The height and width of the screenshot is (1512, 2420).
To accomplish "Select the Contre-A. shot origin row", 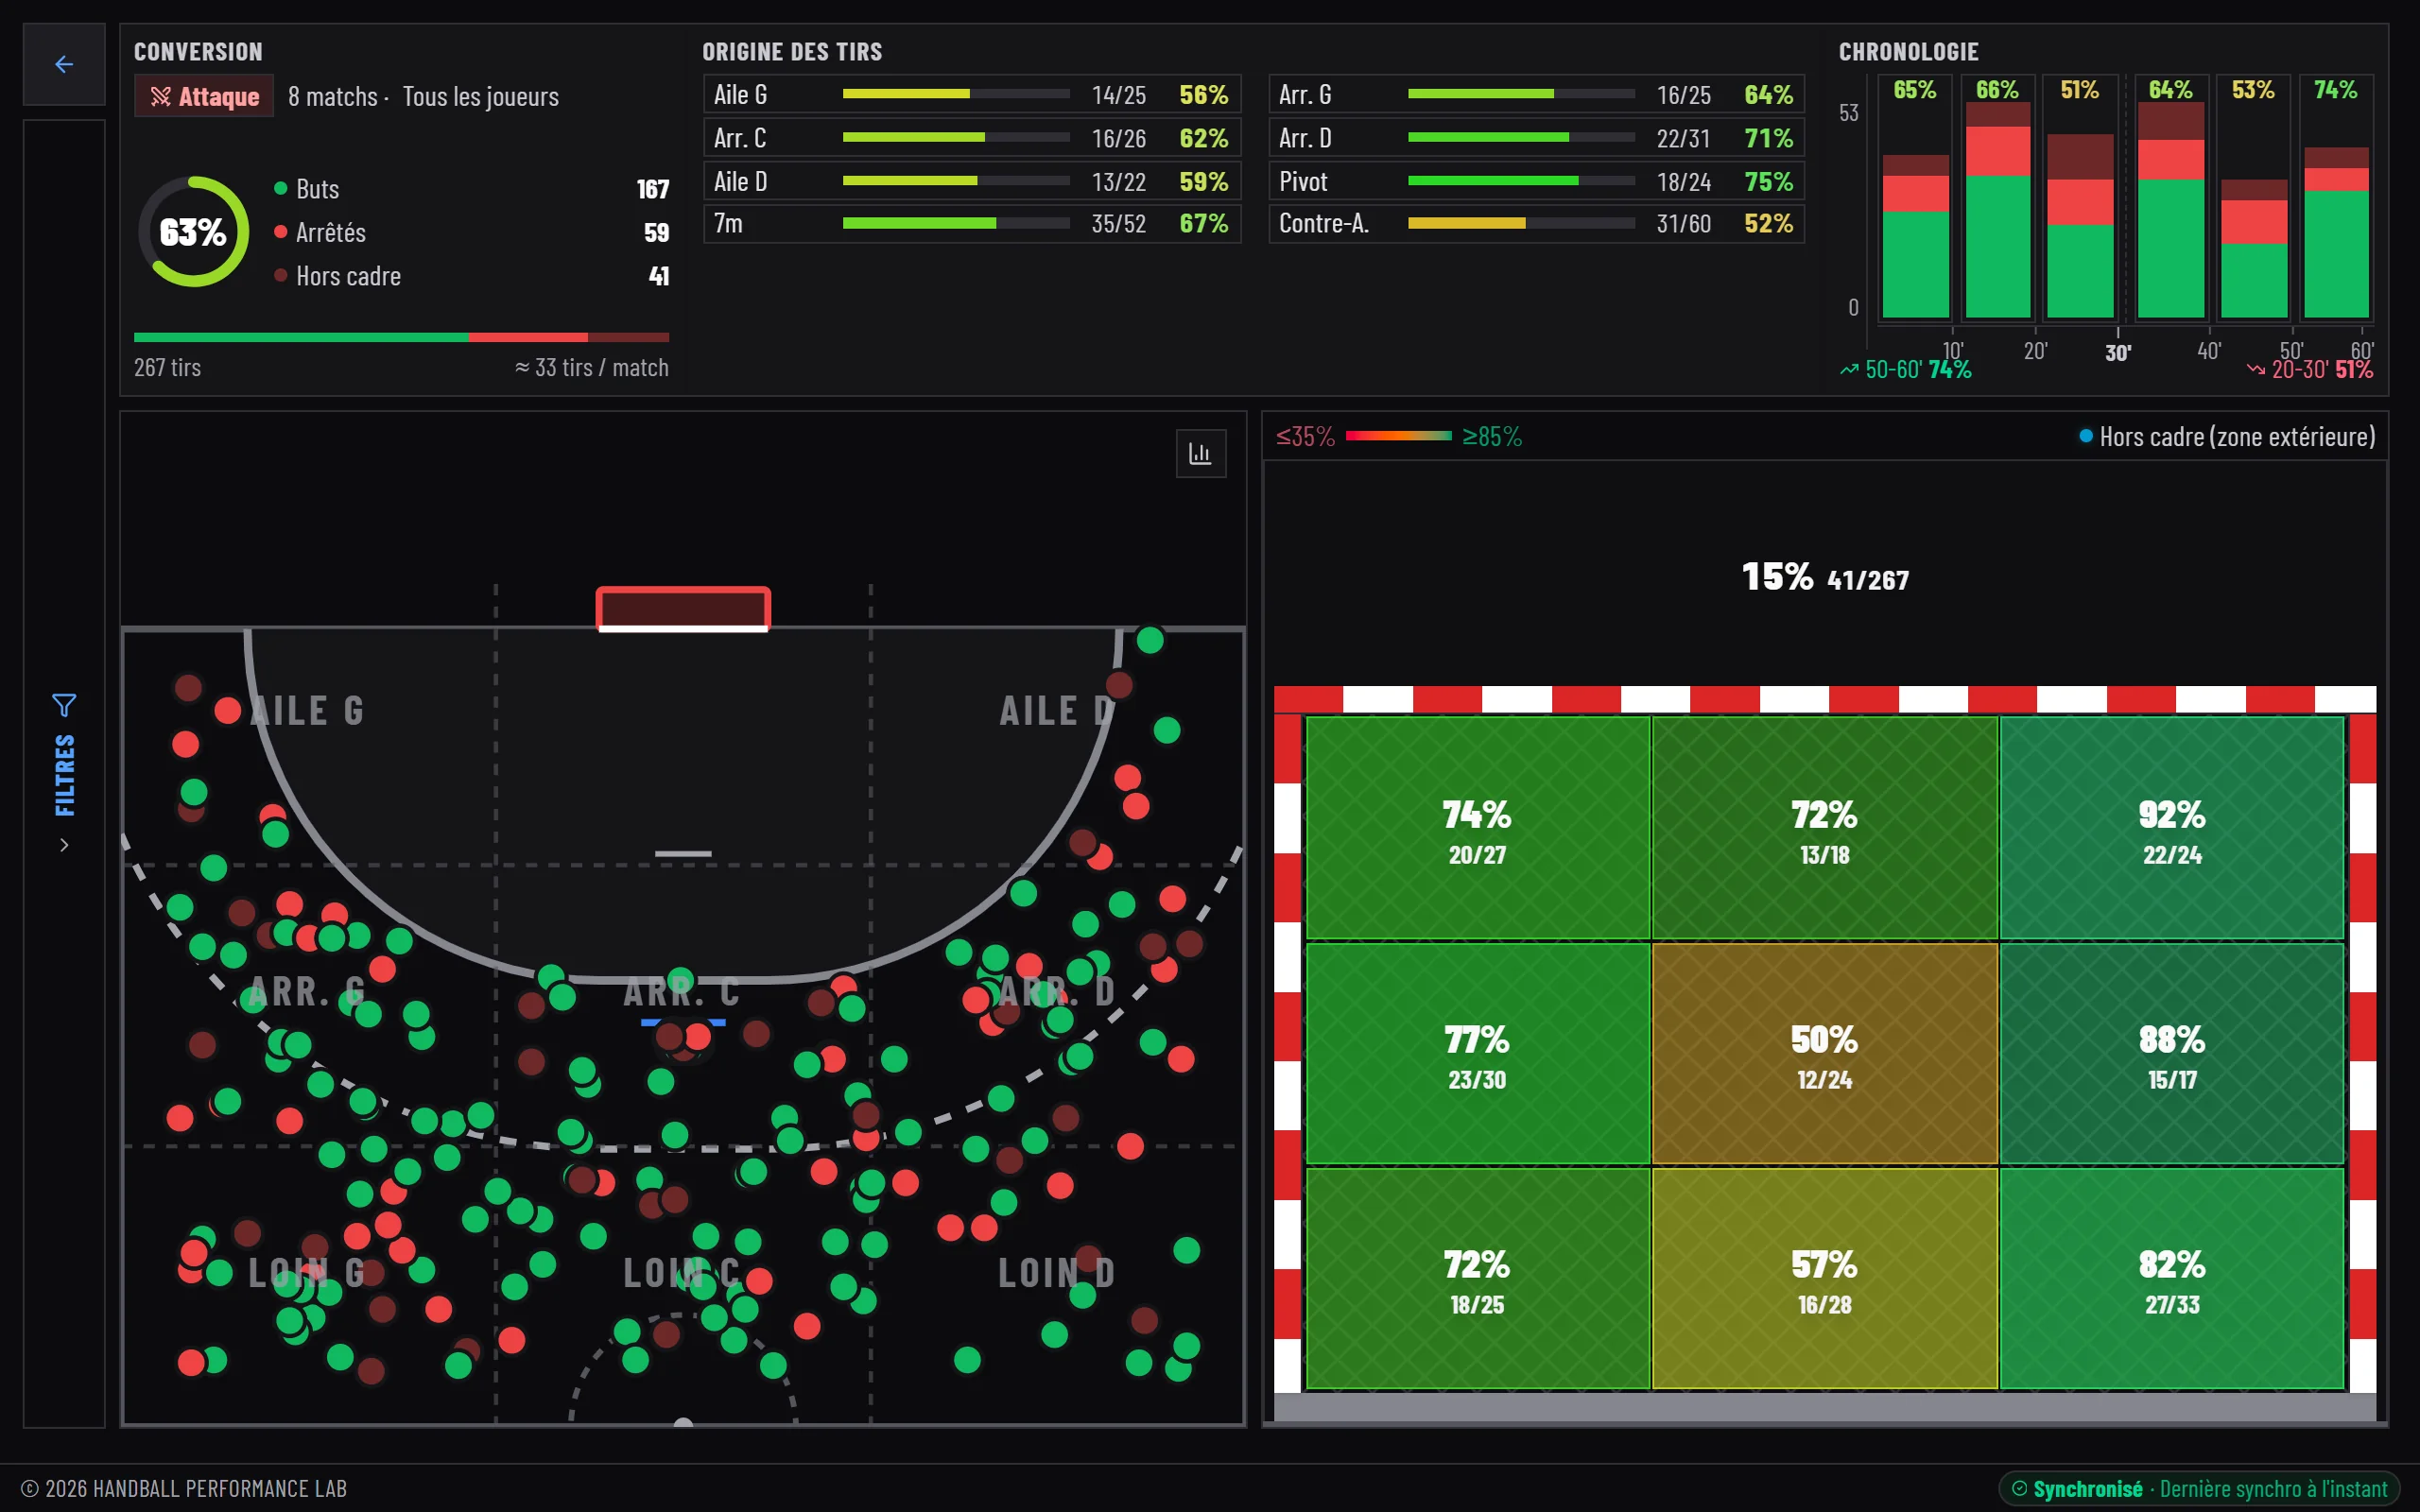I will [x=1536, y=223].
